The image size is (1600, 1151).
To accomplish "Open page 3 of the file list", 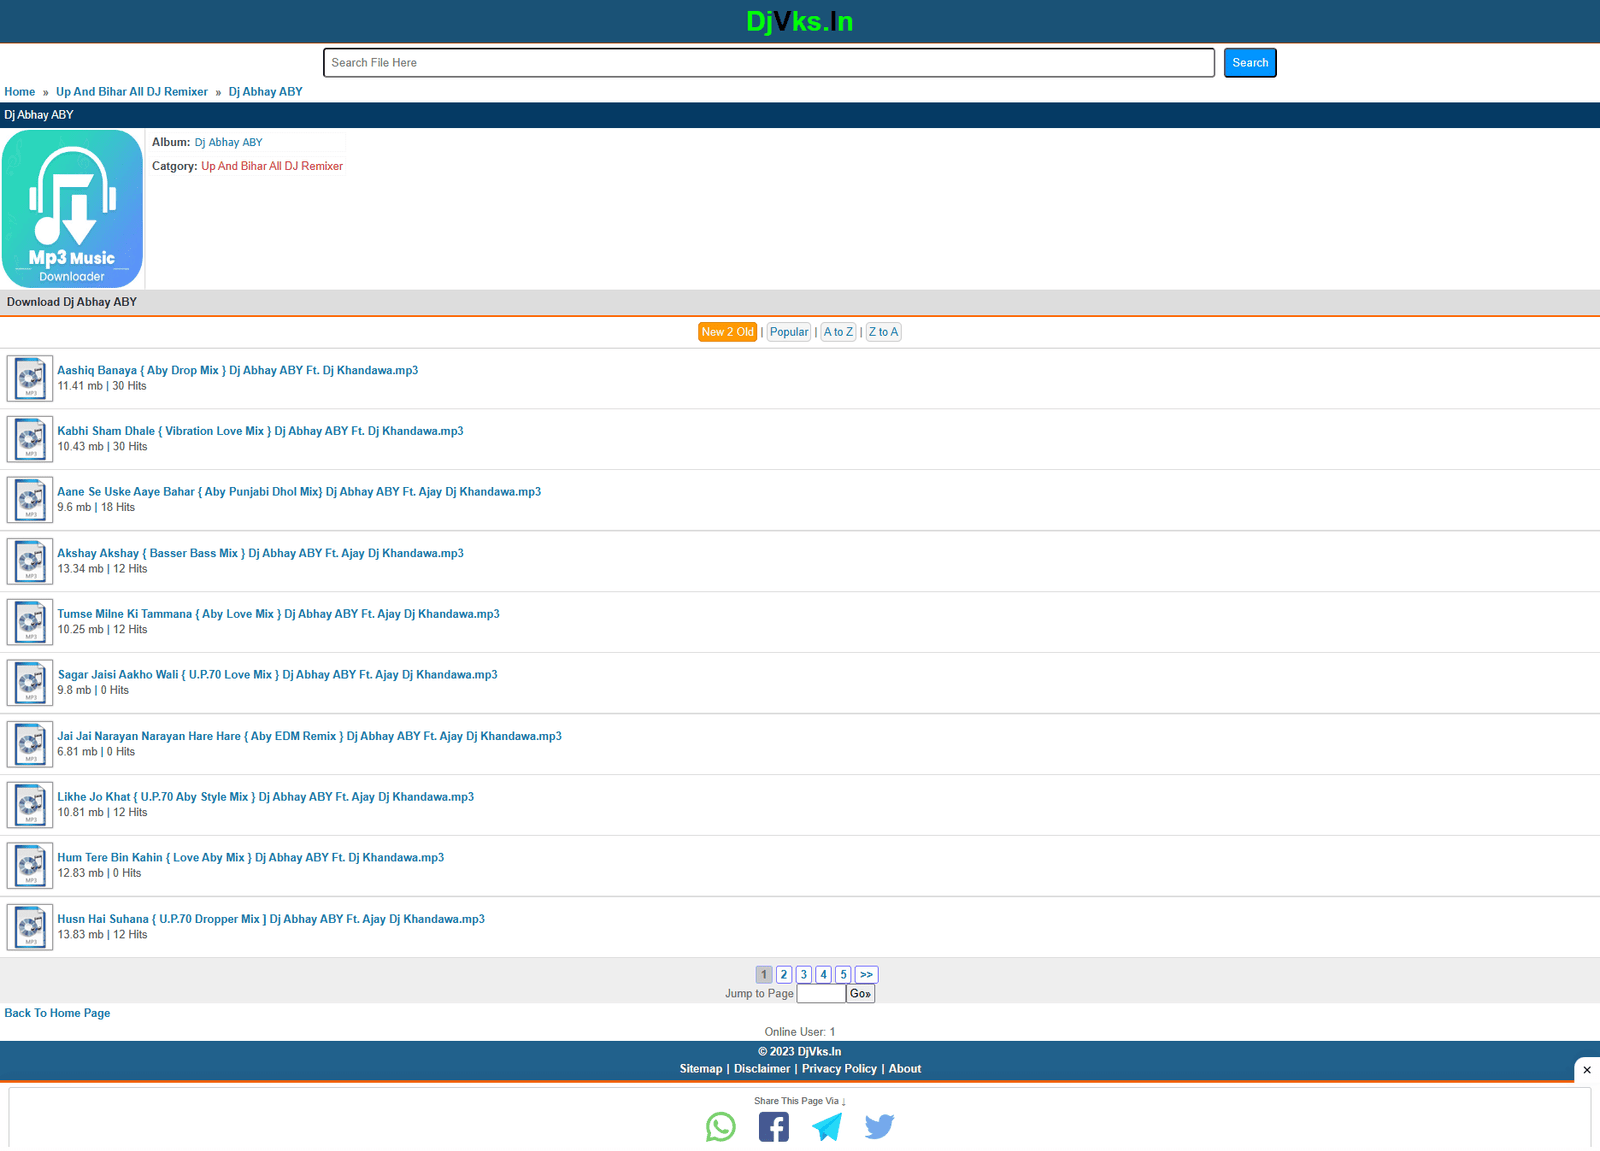I will (803, 974).
